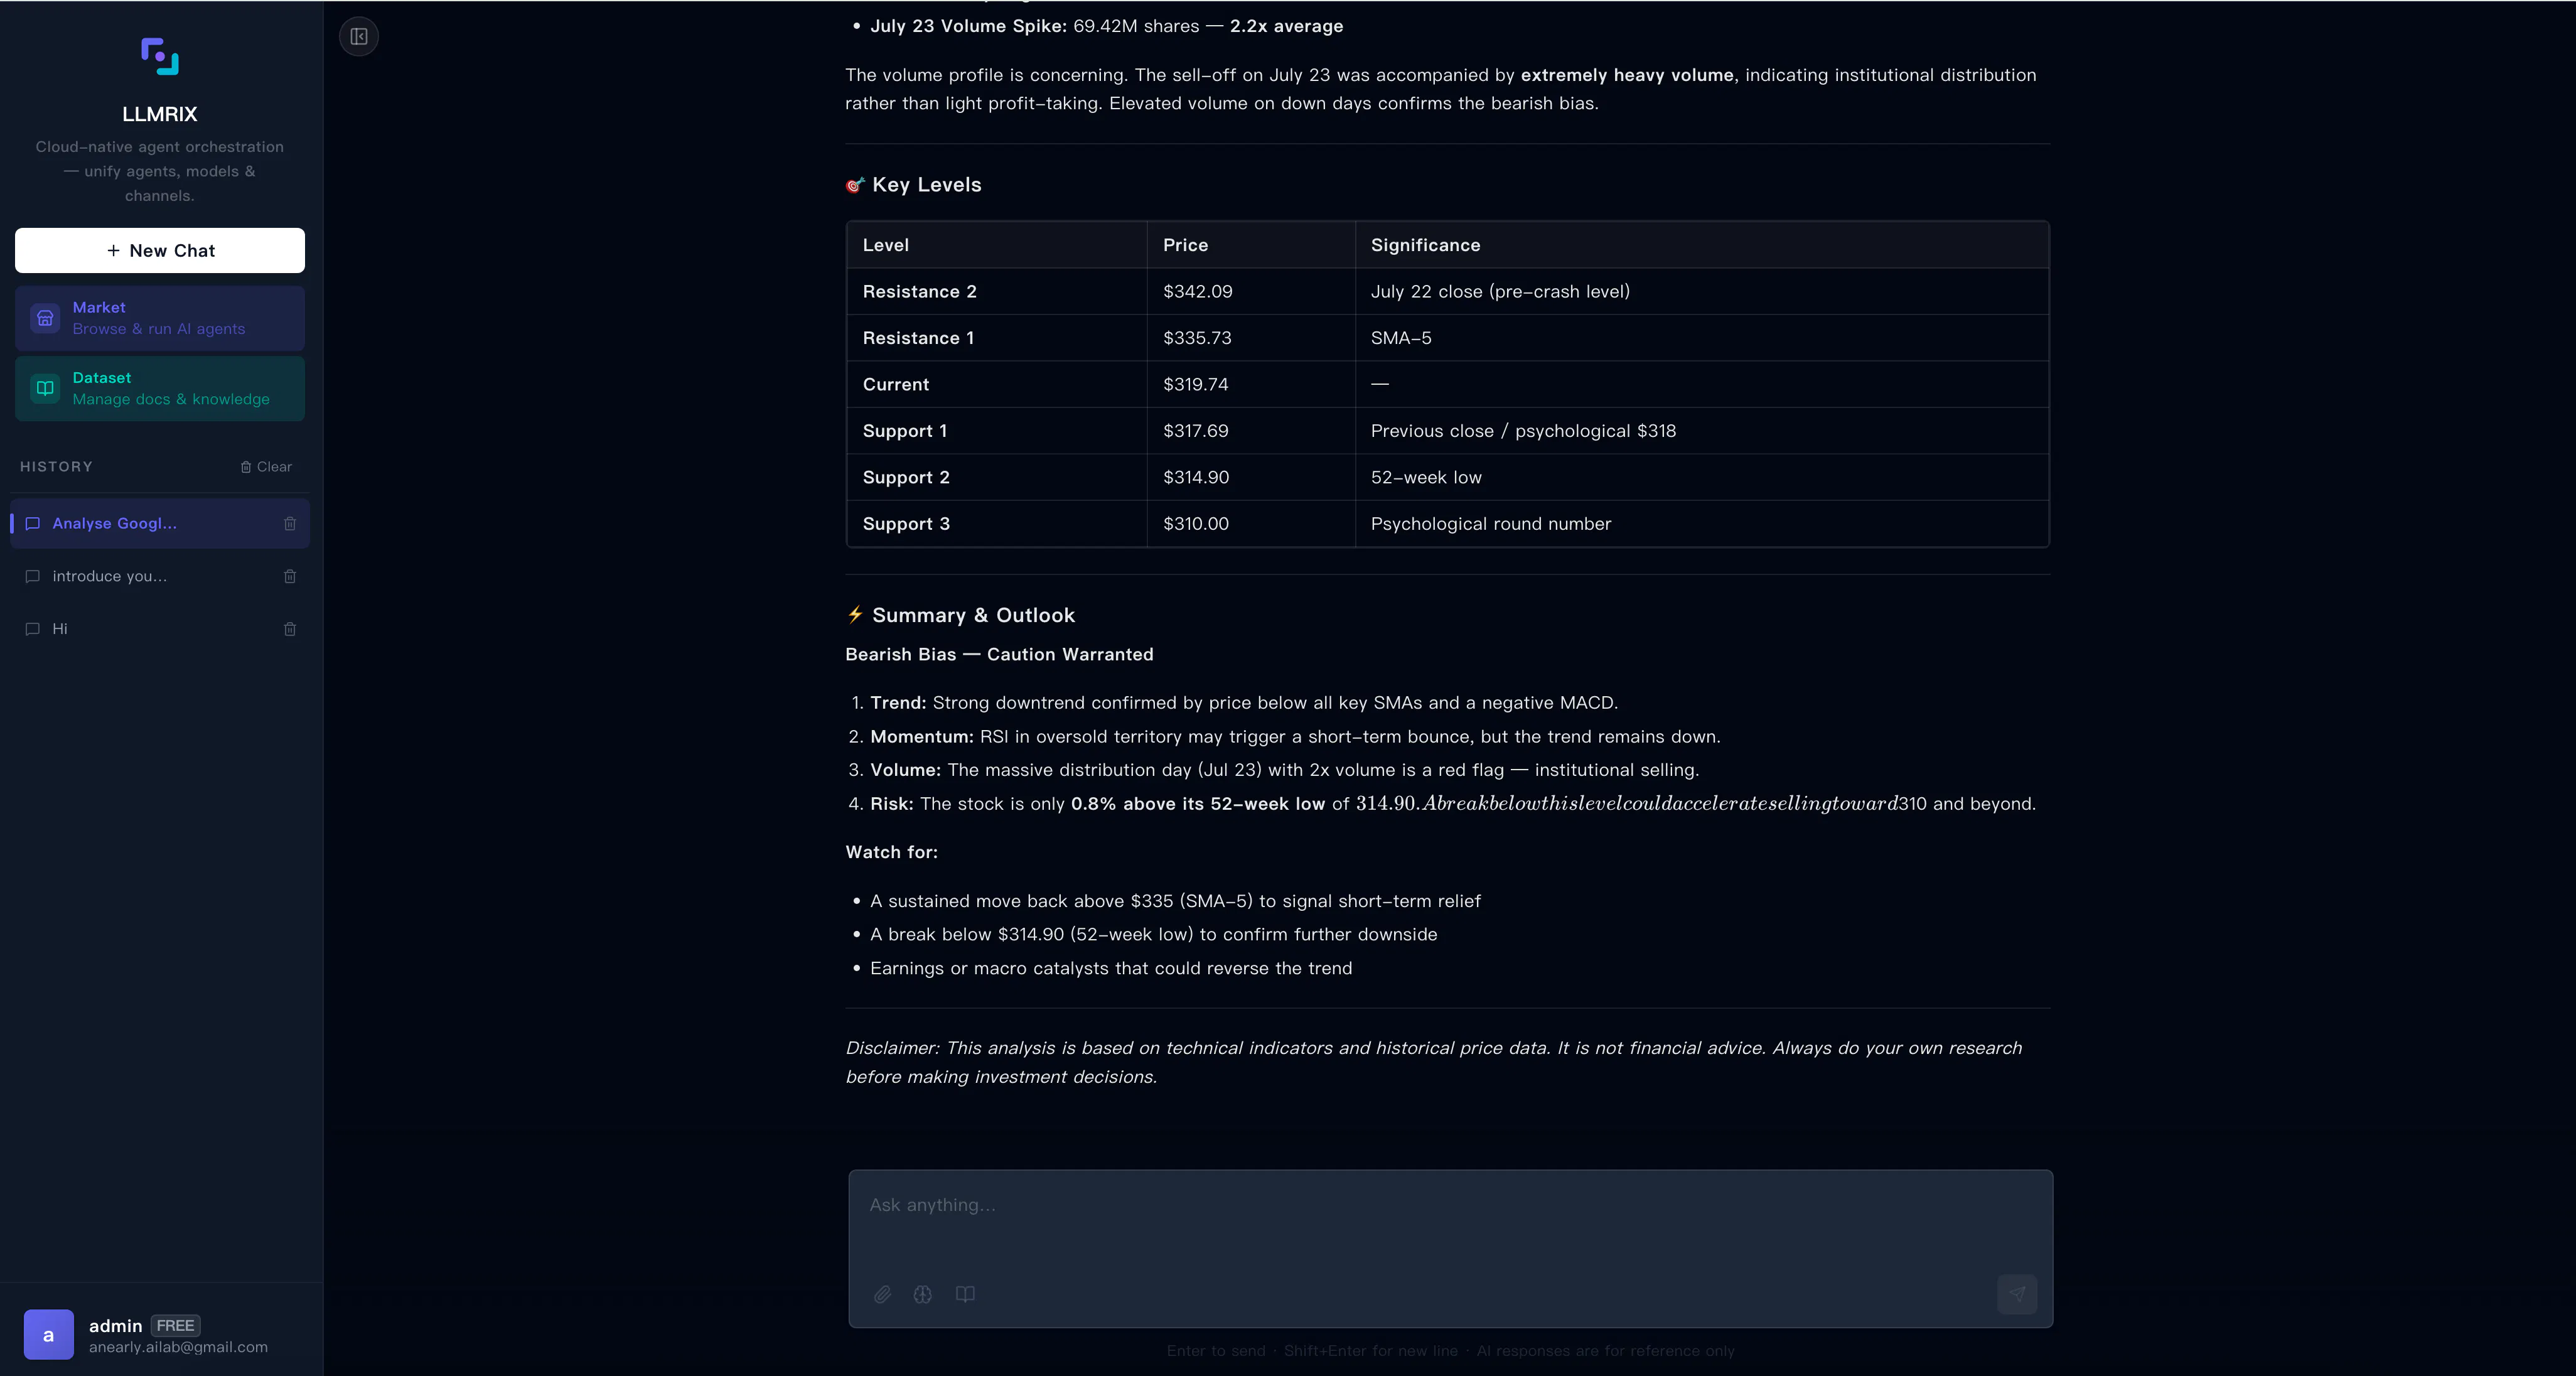Viewport: 2576px width, 1376px height.
Task: Click the admin avatar 'a'
Action: coord(49,1335)
